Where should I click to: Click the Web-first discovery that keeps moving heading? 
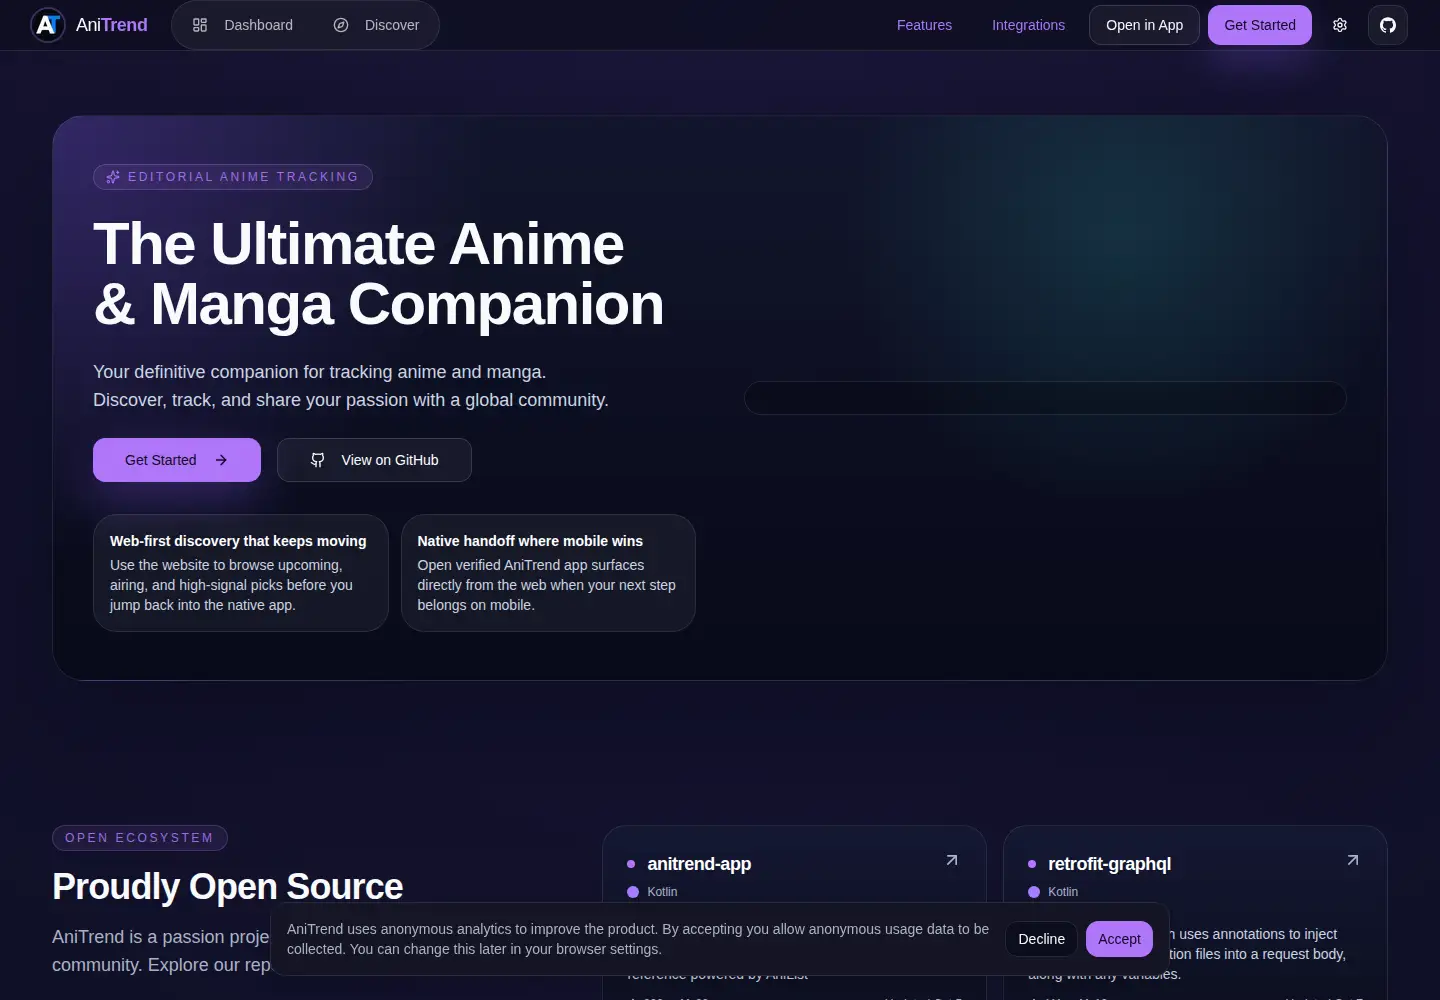238,541
